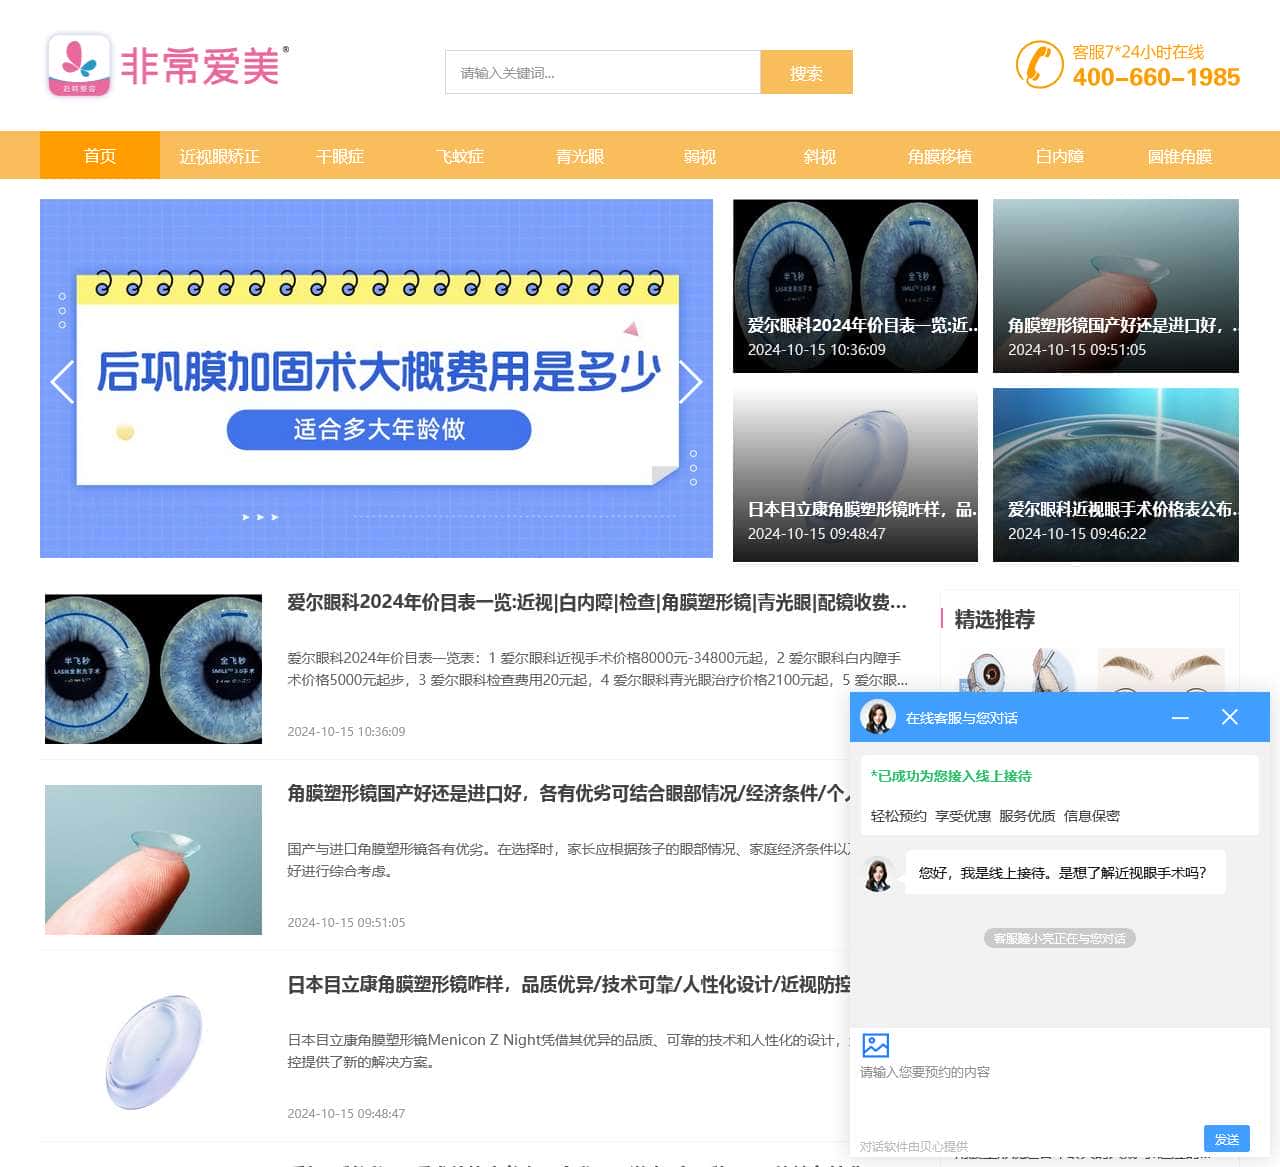The image size is (1280, 1167).
Task: Click the customer service avatar in the chat header
Action: (x=878, y=718)
